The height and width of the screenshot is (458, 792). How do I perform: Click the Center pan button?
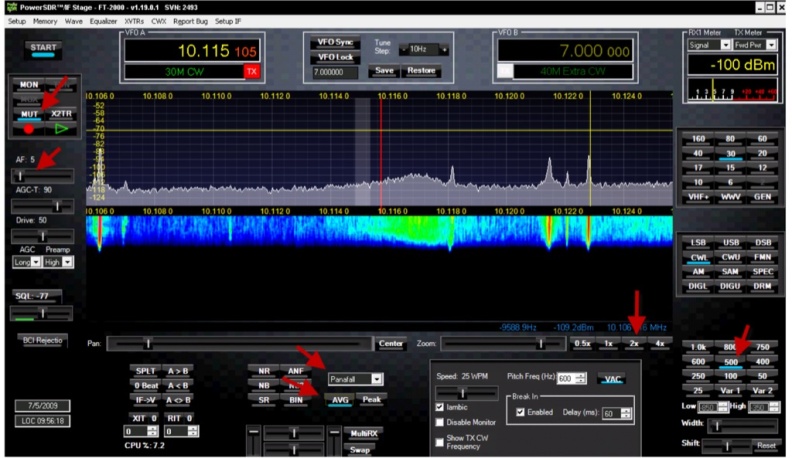point(390,343)
